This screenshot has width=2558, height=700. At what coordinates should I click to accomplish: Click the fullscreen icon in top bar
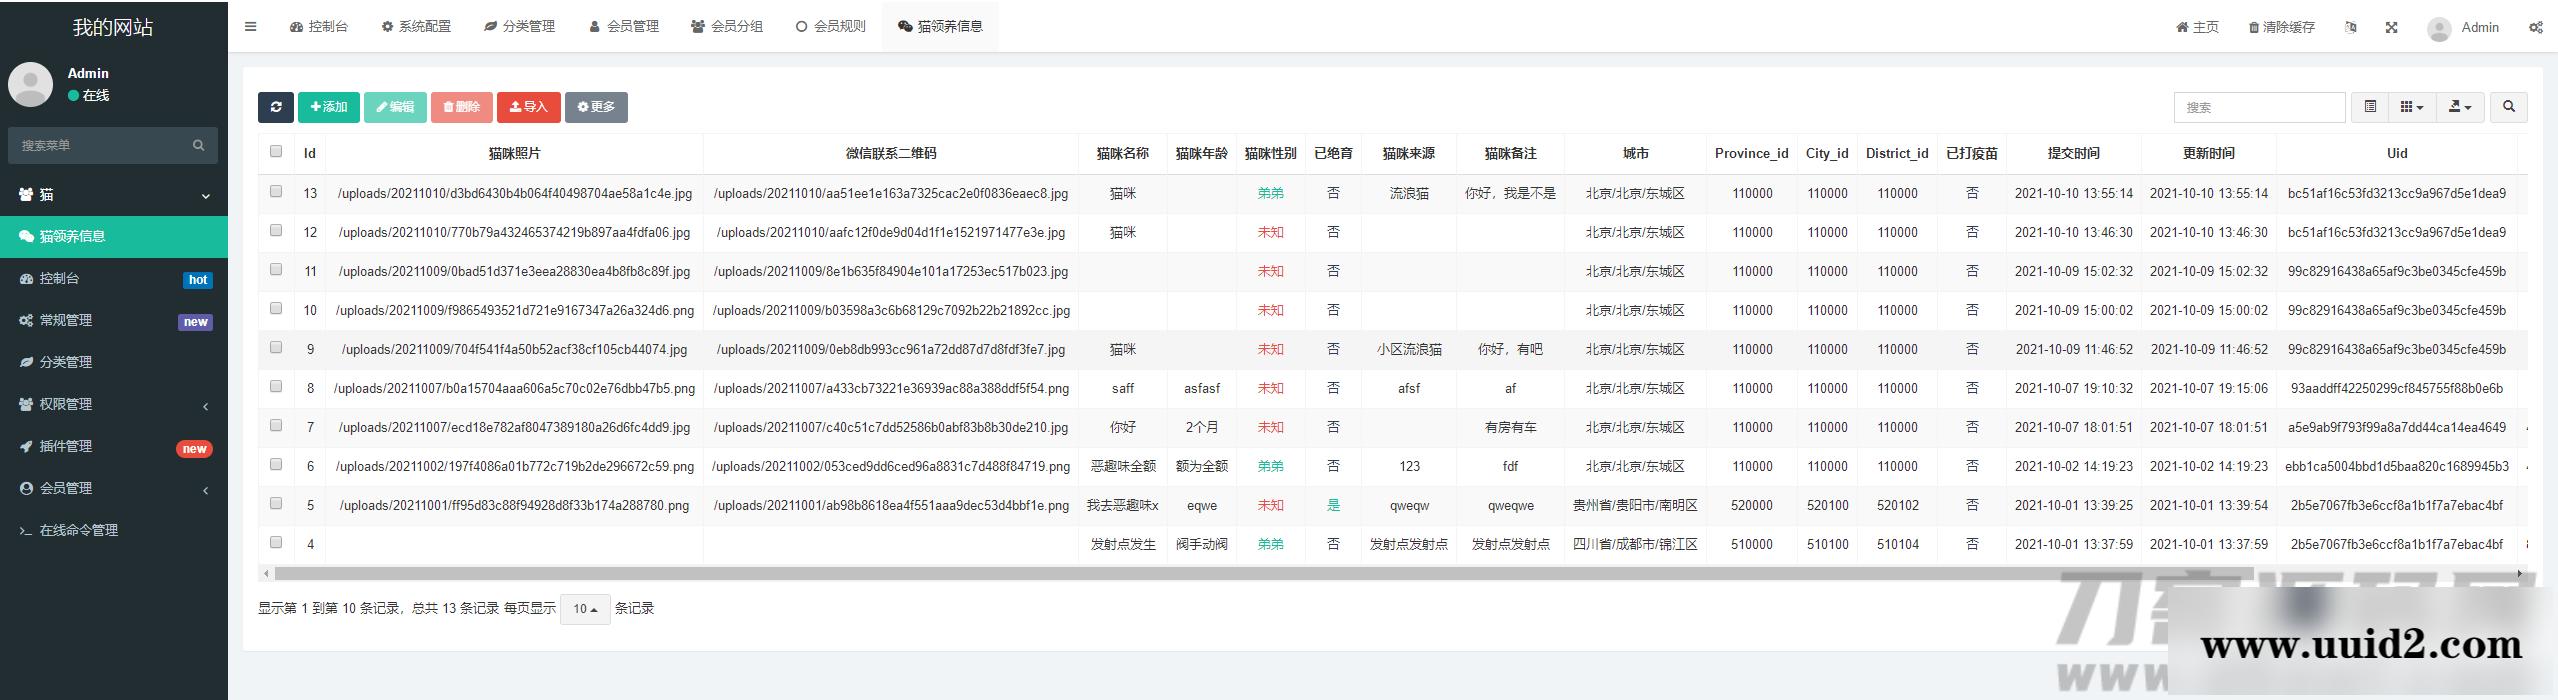coord(2391,28)
